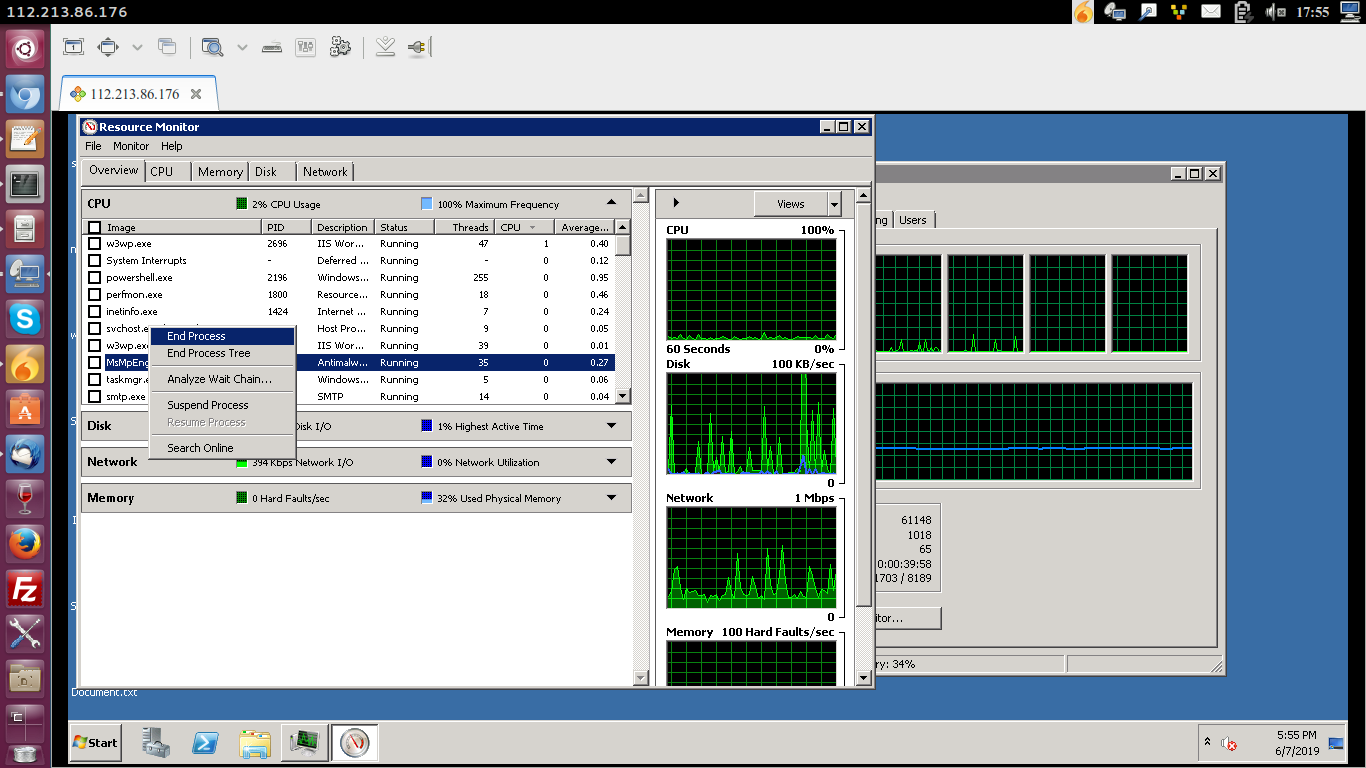Switch to the Network tab
The height and width of the screenshot is (768, 1366).
coord(325,172)
